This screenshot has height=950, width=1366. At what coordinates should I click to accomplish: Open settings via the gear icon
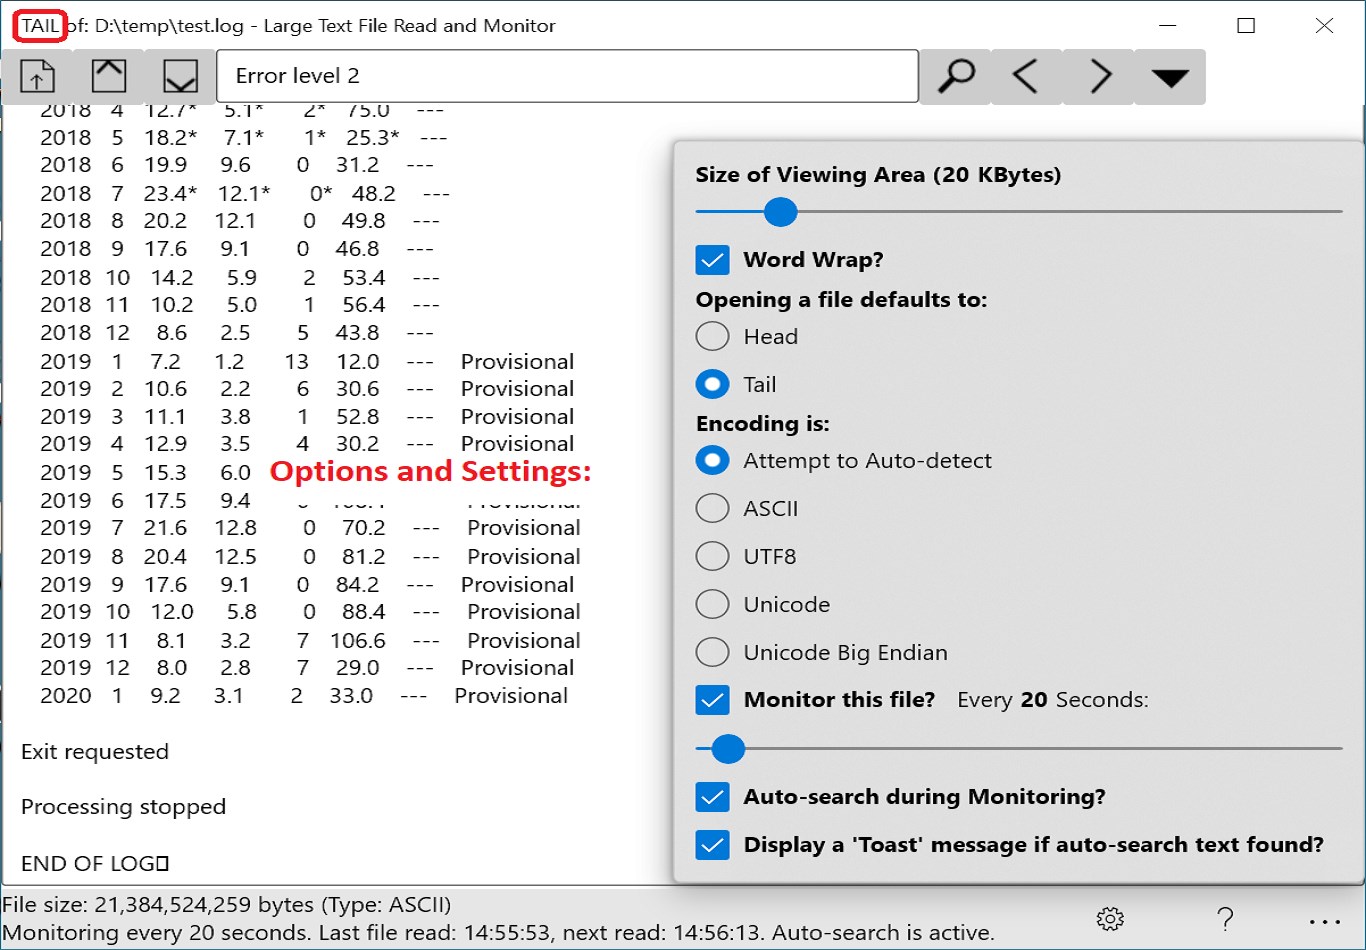1110,919
